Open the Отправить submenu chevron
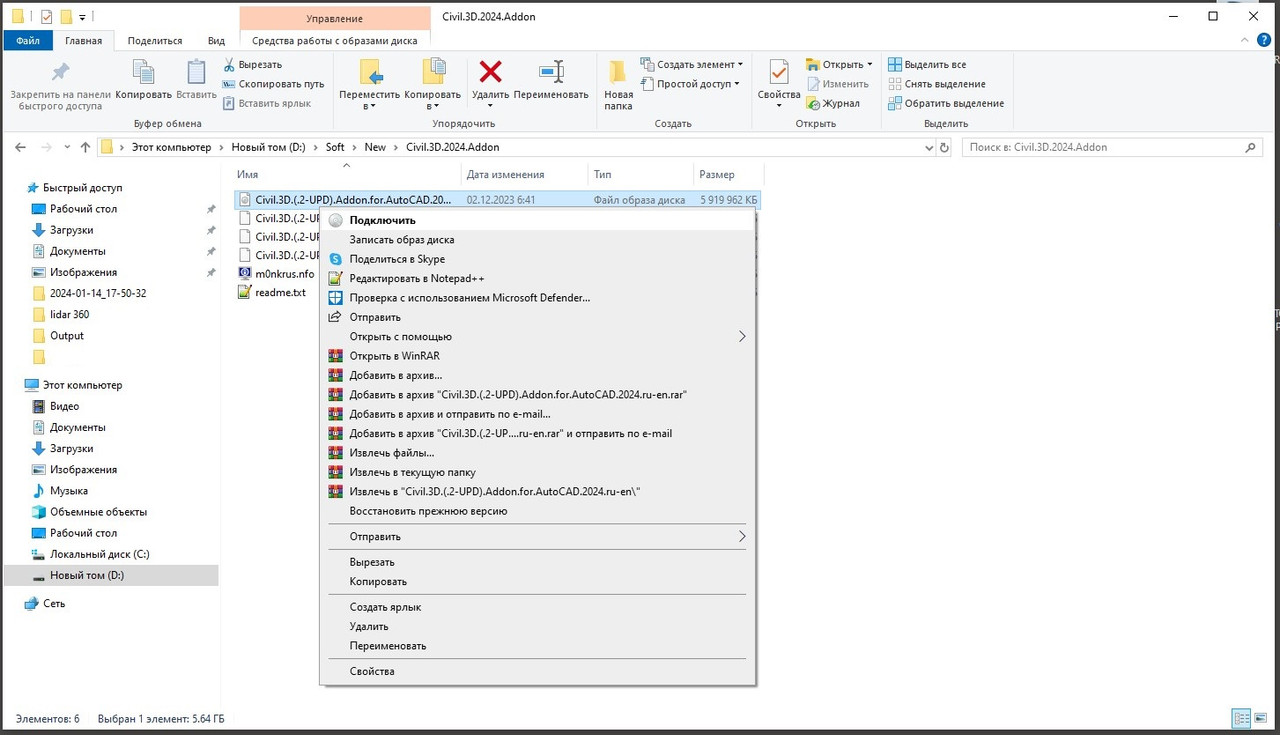1280x735 pixels. [742, 536]
